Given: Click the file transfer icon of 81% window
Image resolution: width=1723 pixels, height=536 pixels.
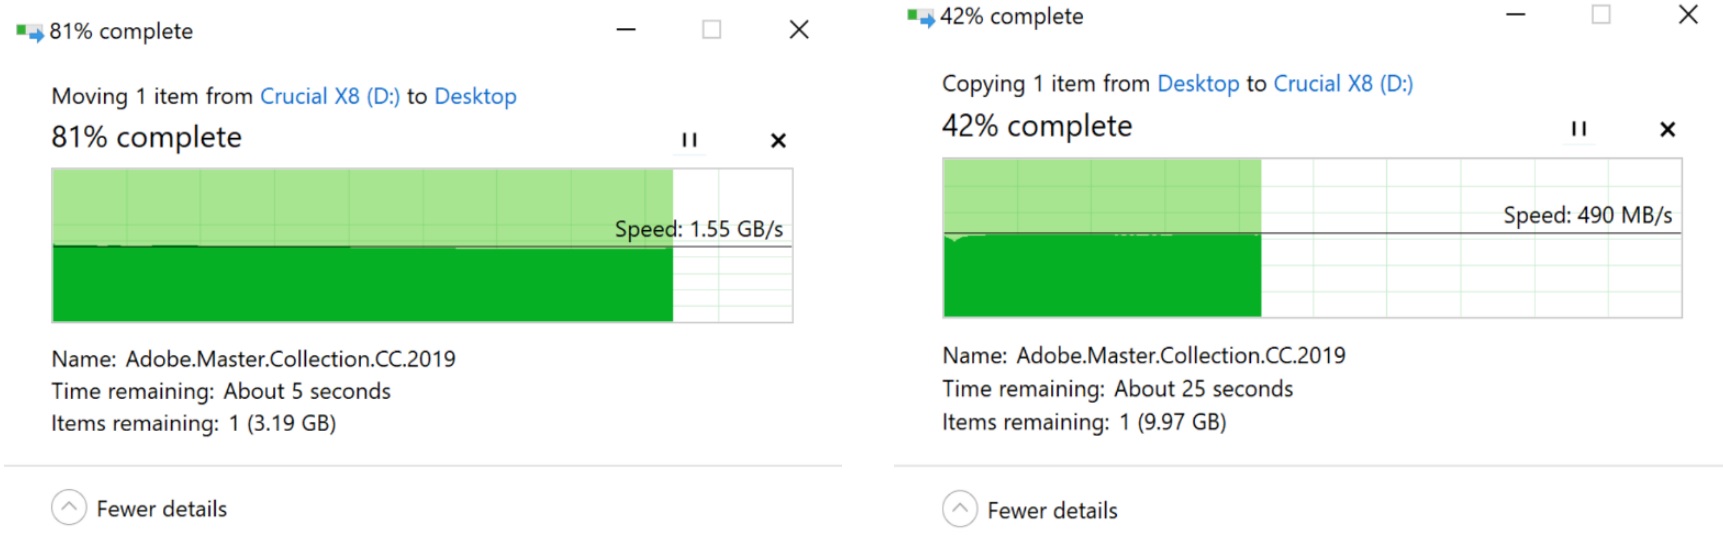Looking at the screenshot, I should (29, 32).
